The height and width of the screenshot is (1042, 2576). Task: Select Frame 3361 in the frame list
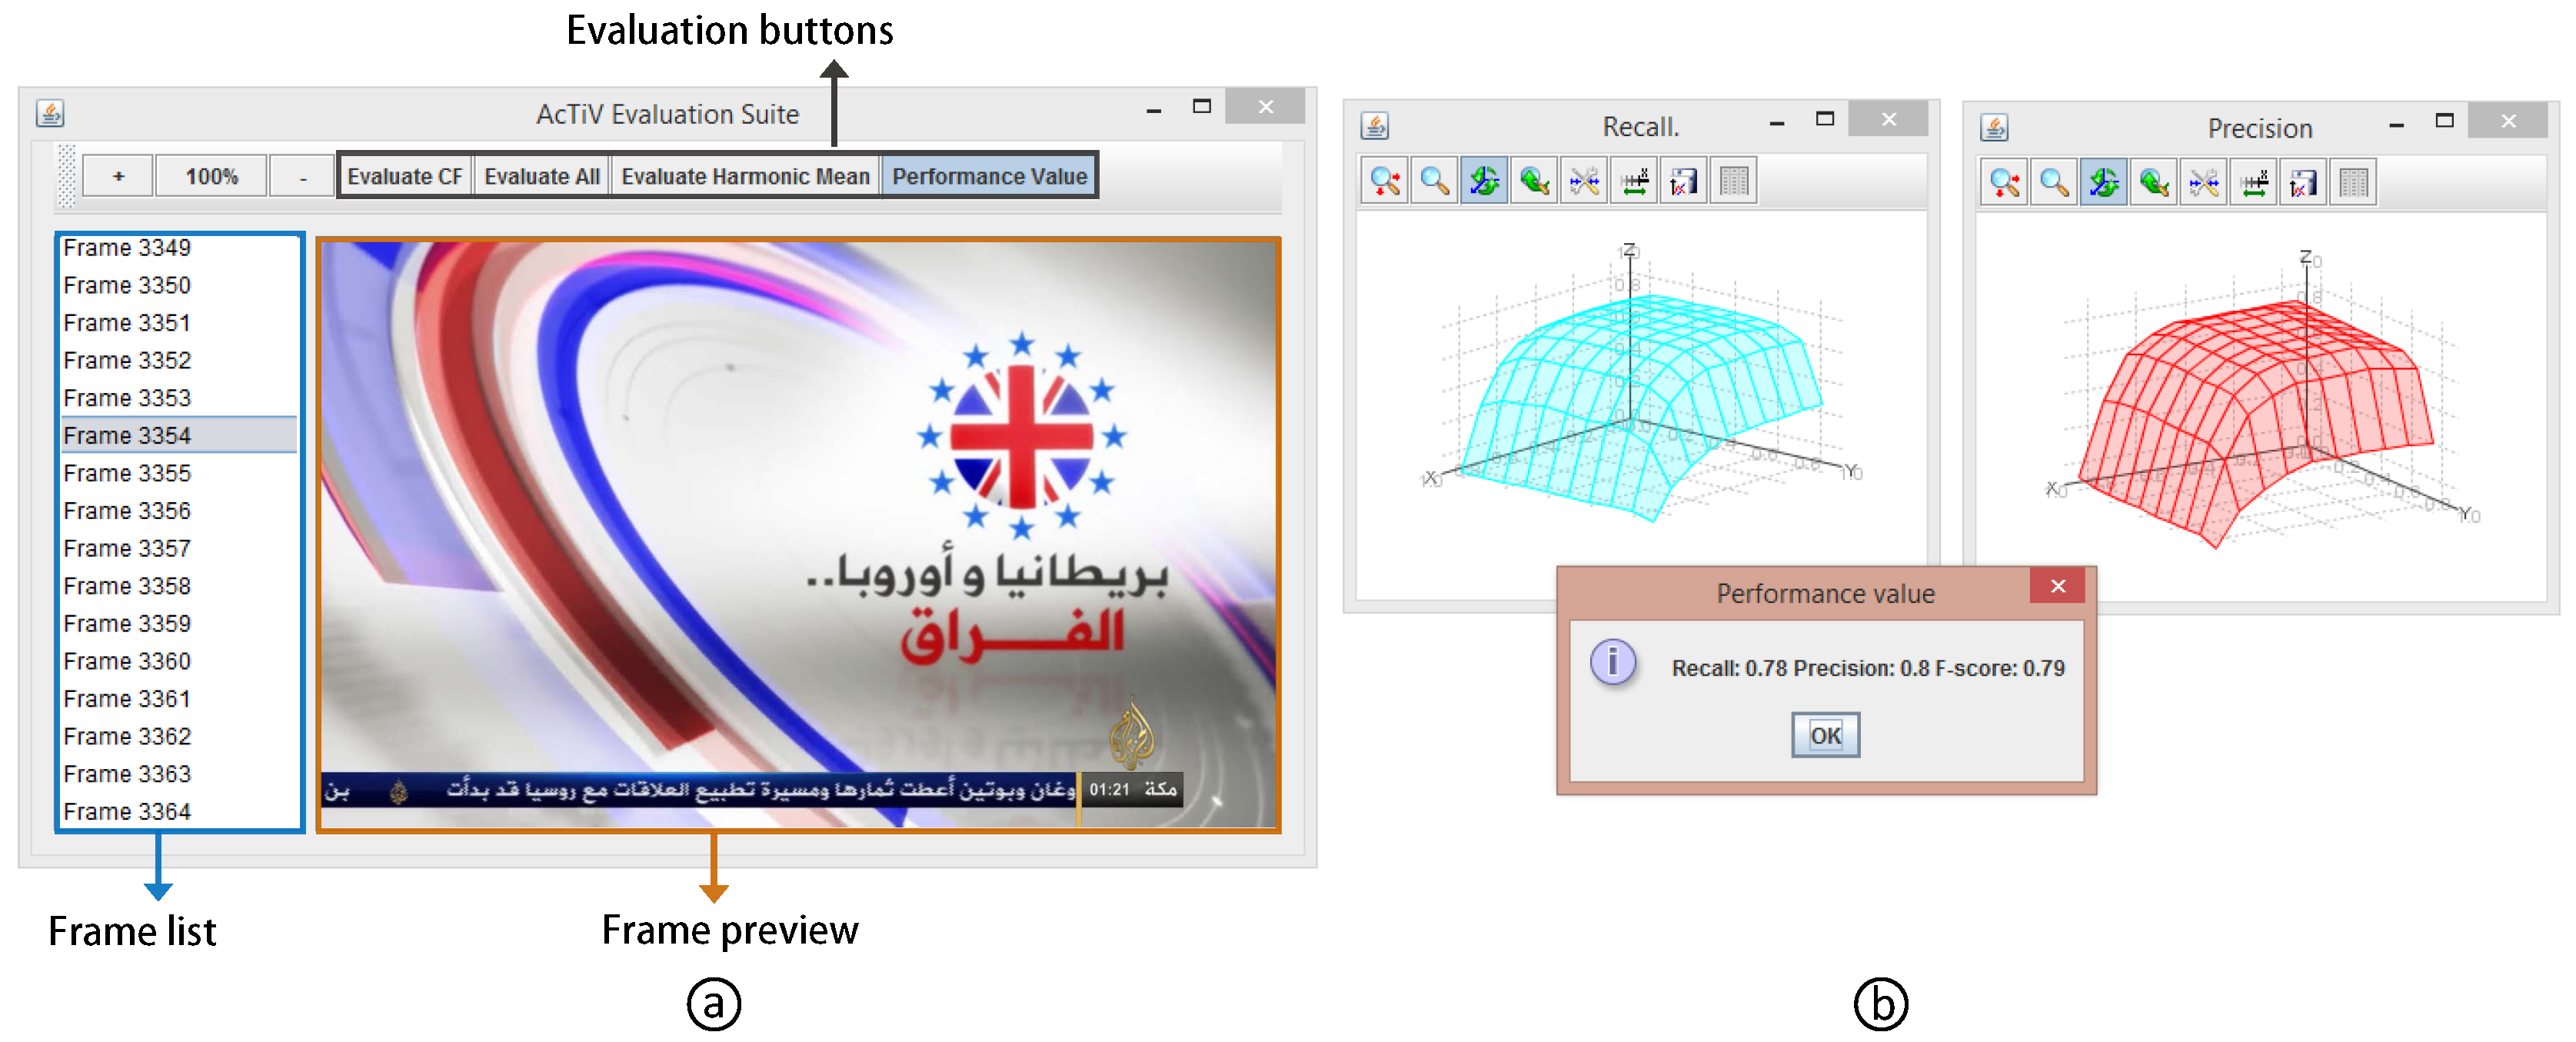pyautogui.click(x=127, y=698)
